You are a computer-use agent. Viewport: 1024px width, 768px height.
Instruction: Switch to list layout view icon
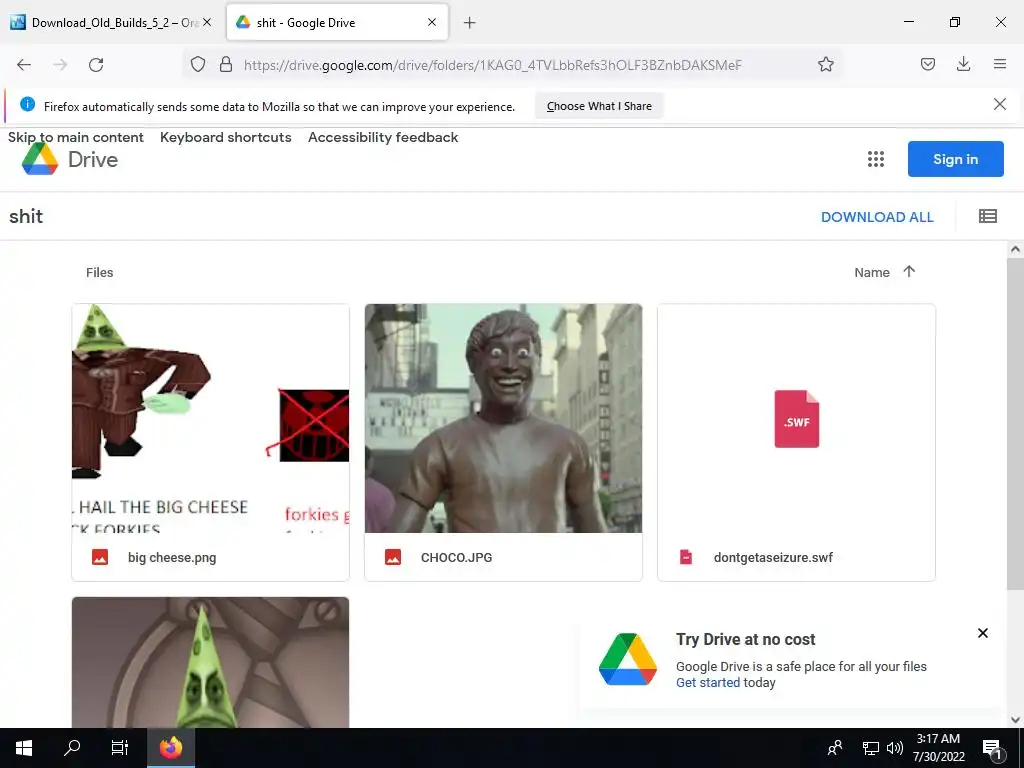pyautogui.click(x=987, y=216)
